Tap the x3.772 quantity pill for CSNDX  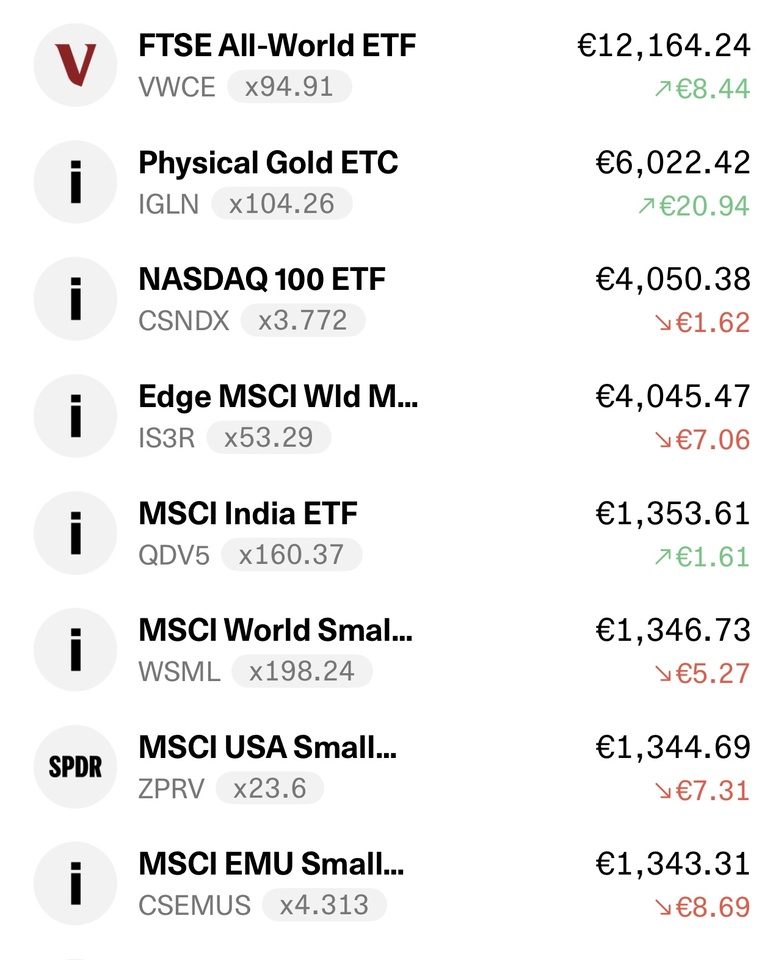(303, 321)
